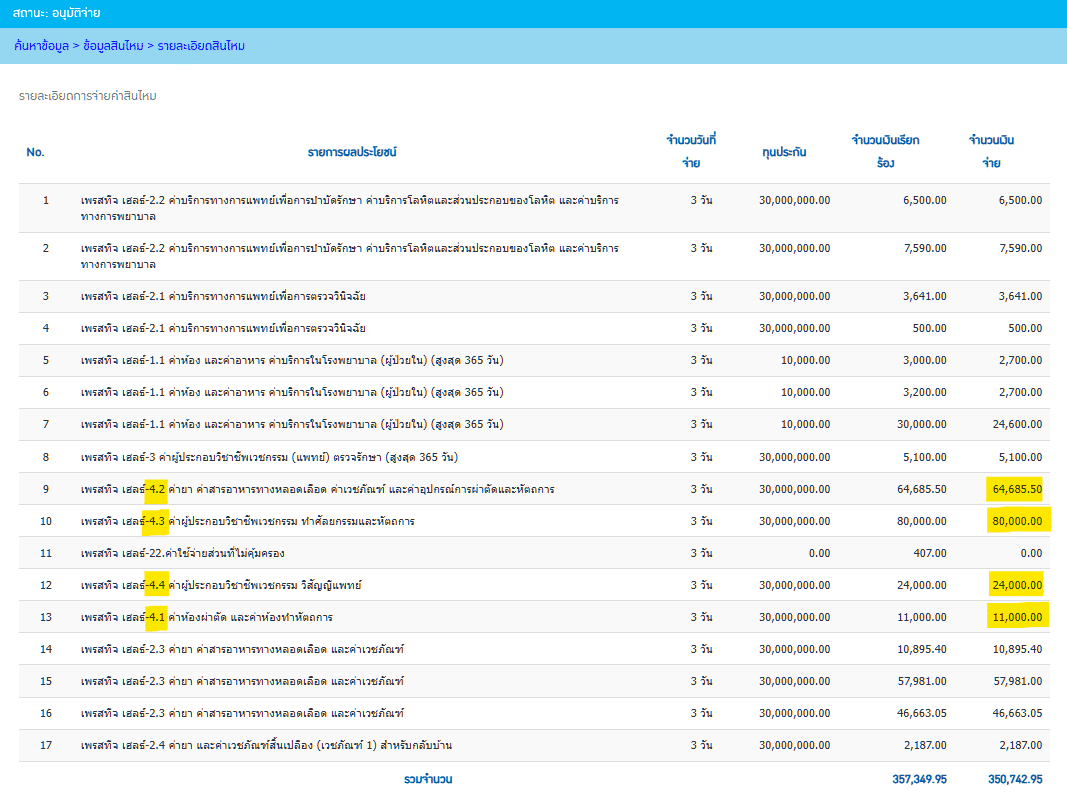Click the total paid amount 350,742.95
This screenshot has height=792, width=1067.
point(1015,779)
